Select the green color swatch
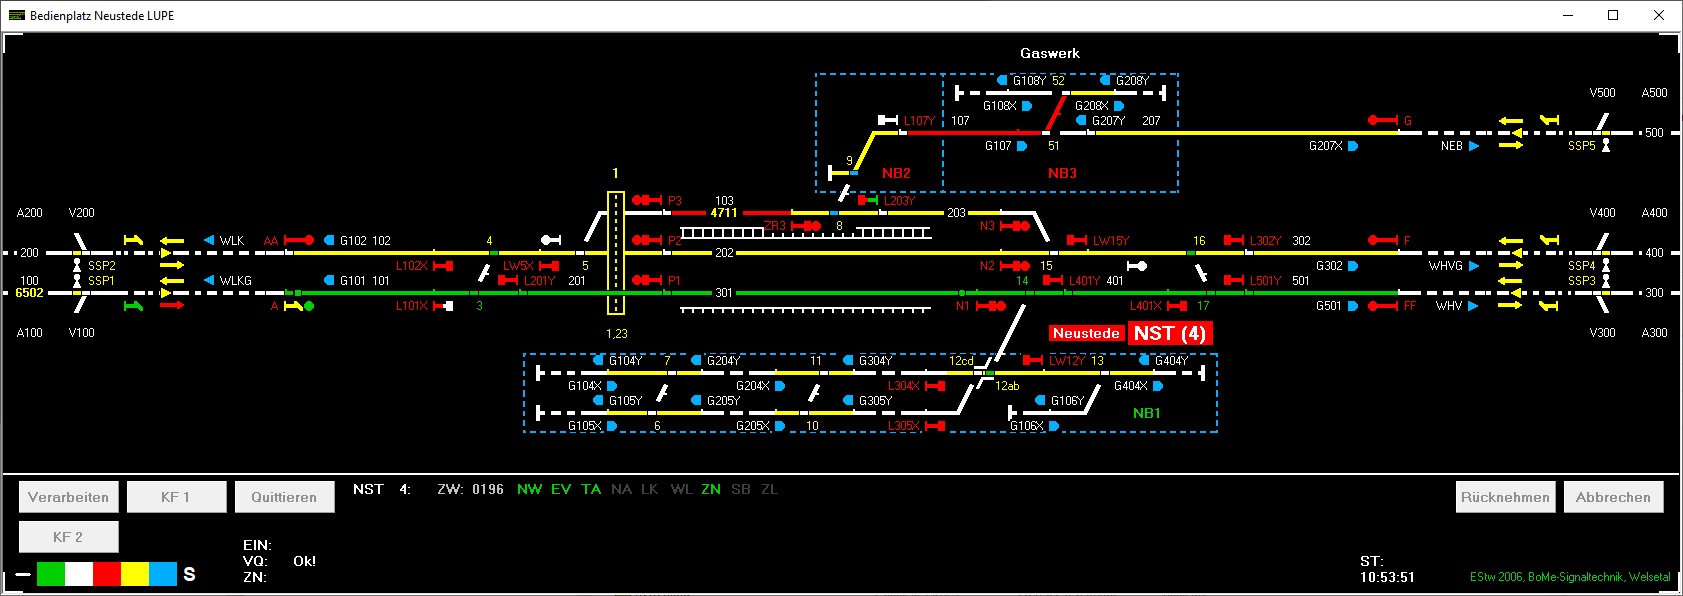 coord(51,574)
